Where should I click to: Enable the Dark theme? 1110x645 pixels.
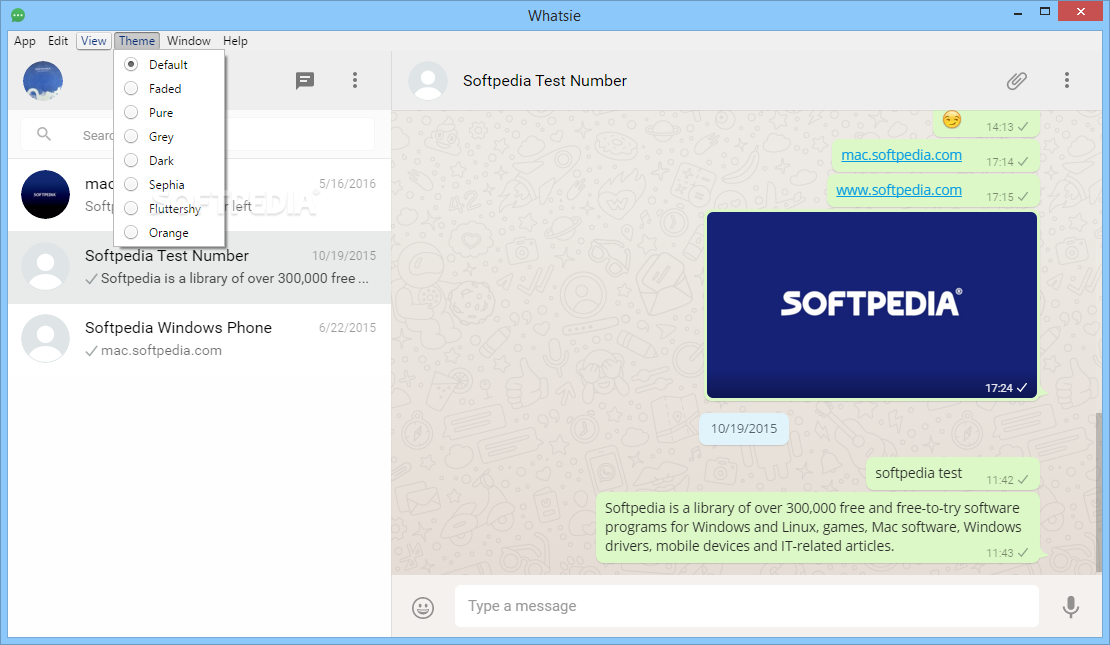pyautogui.click(x=169, y=161)
